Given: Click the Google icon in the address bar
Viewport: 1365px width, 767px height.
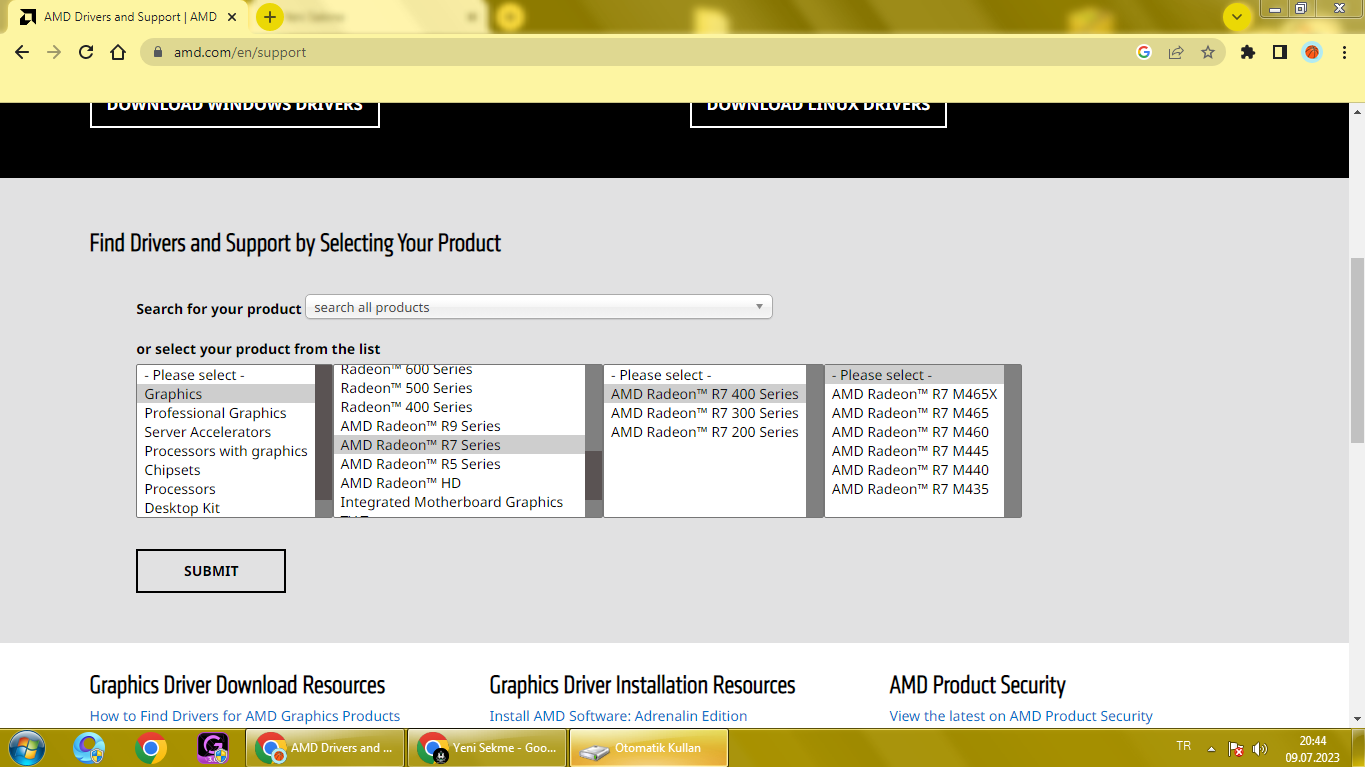Looking at the screenshot, I should pyautogui.click(x=1144, y=52).
